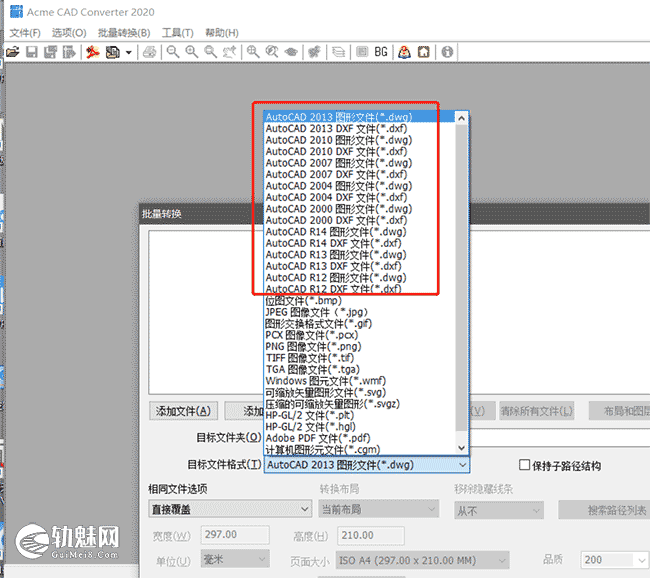Select AutoCAD 2004 DXF 文件(*.dxf) option

click(x=359, y=197)
